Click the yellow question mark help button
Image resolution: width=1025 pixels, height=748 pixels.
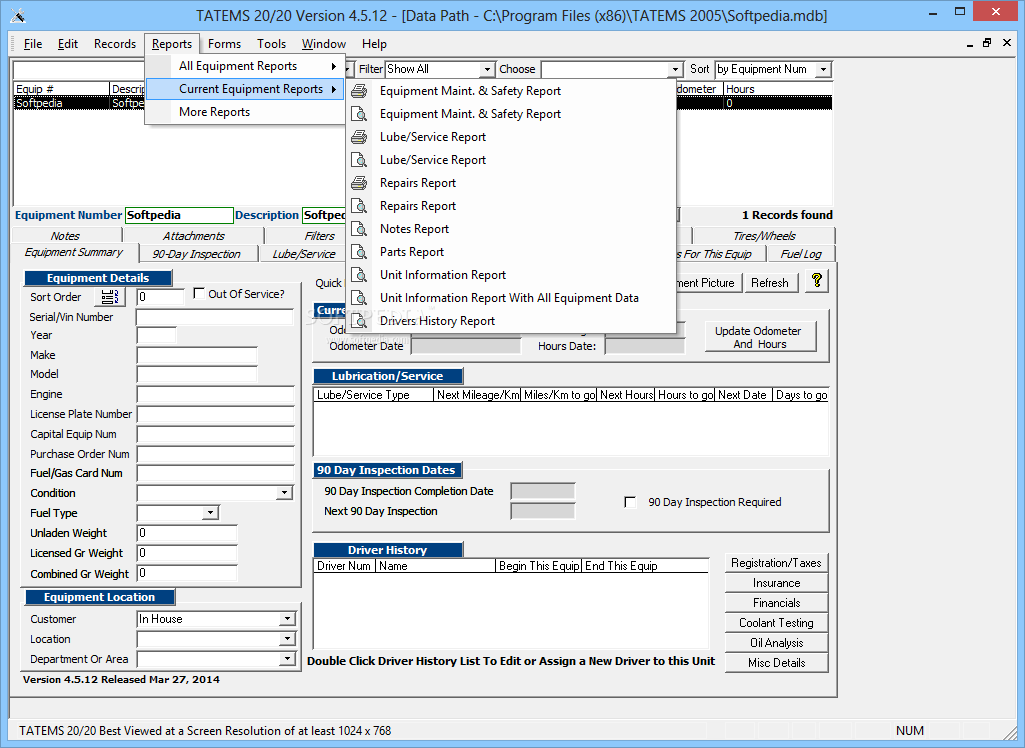point(816,282)
